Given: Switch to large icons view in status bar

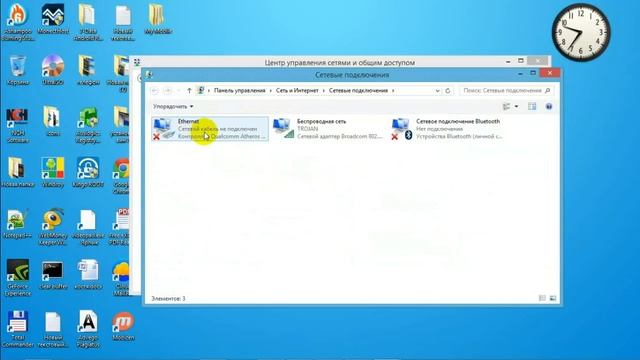Looking at the screenshot, I should coord(553,298).
